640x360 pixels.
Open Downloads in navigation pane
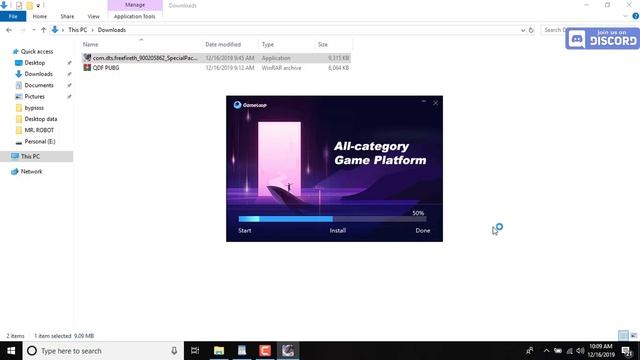[x=38, y=74]
